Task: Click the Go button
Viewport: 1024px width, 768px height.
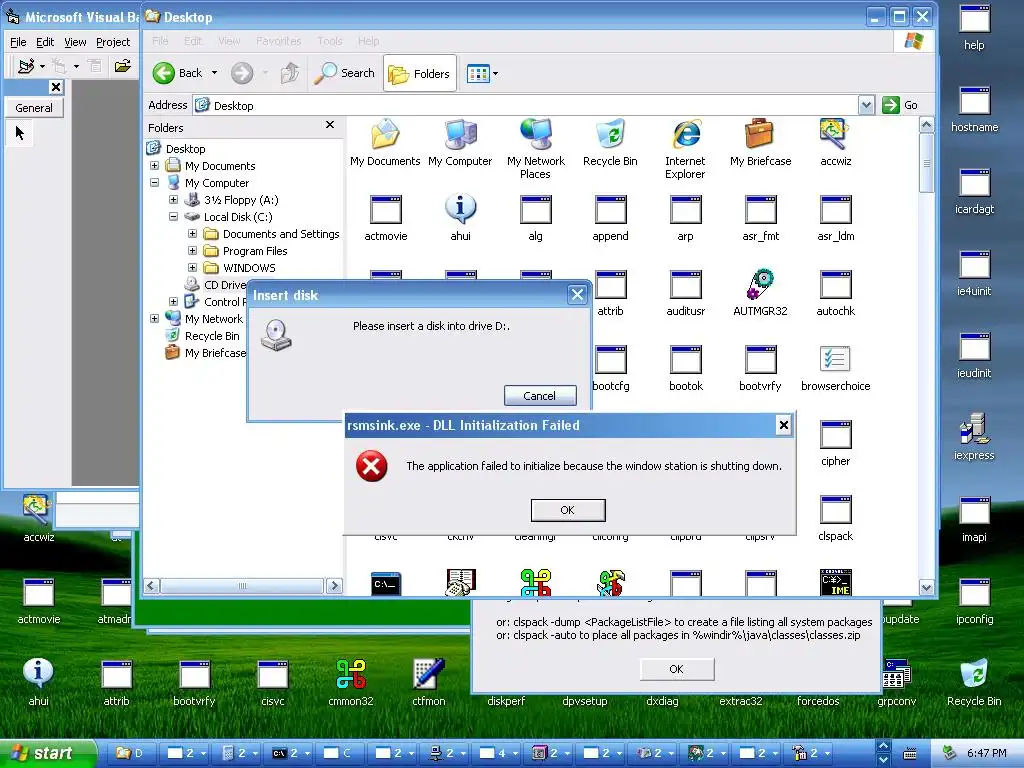Action: 900,105
